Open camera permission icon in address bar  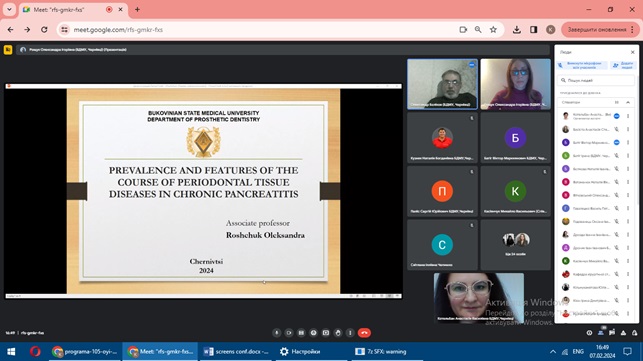click(x=463, y=30)
